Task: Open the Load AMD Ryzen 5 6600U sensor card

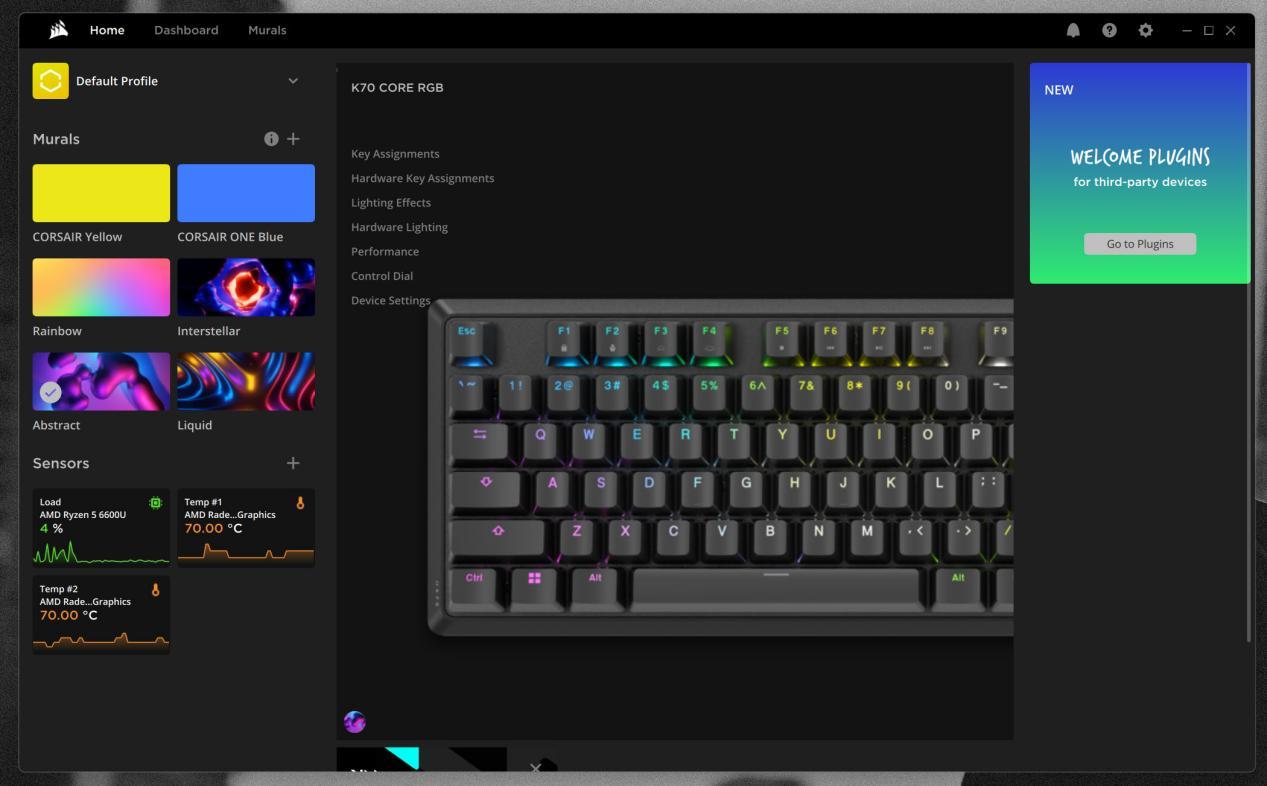Action: (x=101, y=528)
